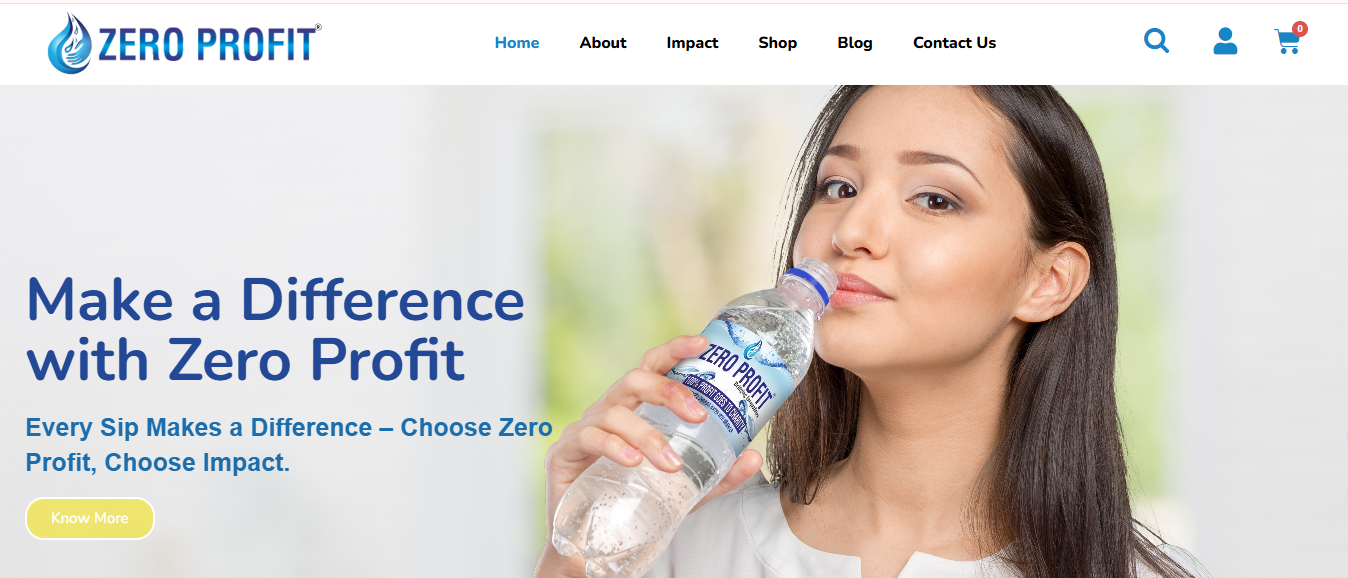Click the blue bottle cap in the photo

click(807, 283)
